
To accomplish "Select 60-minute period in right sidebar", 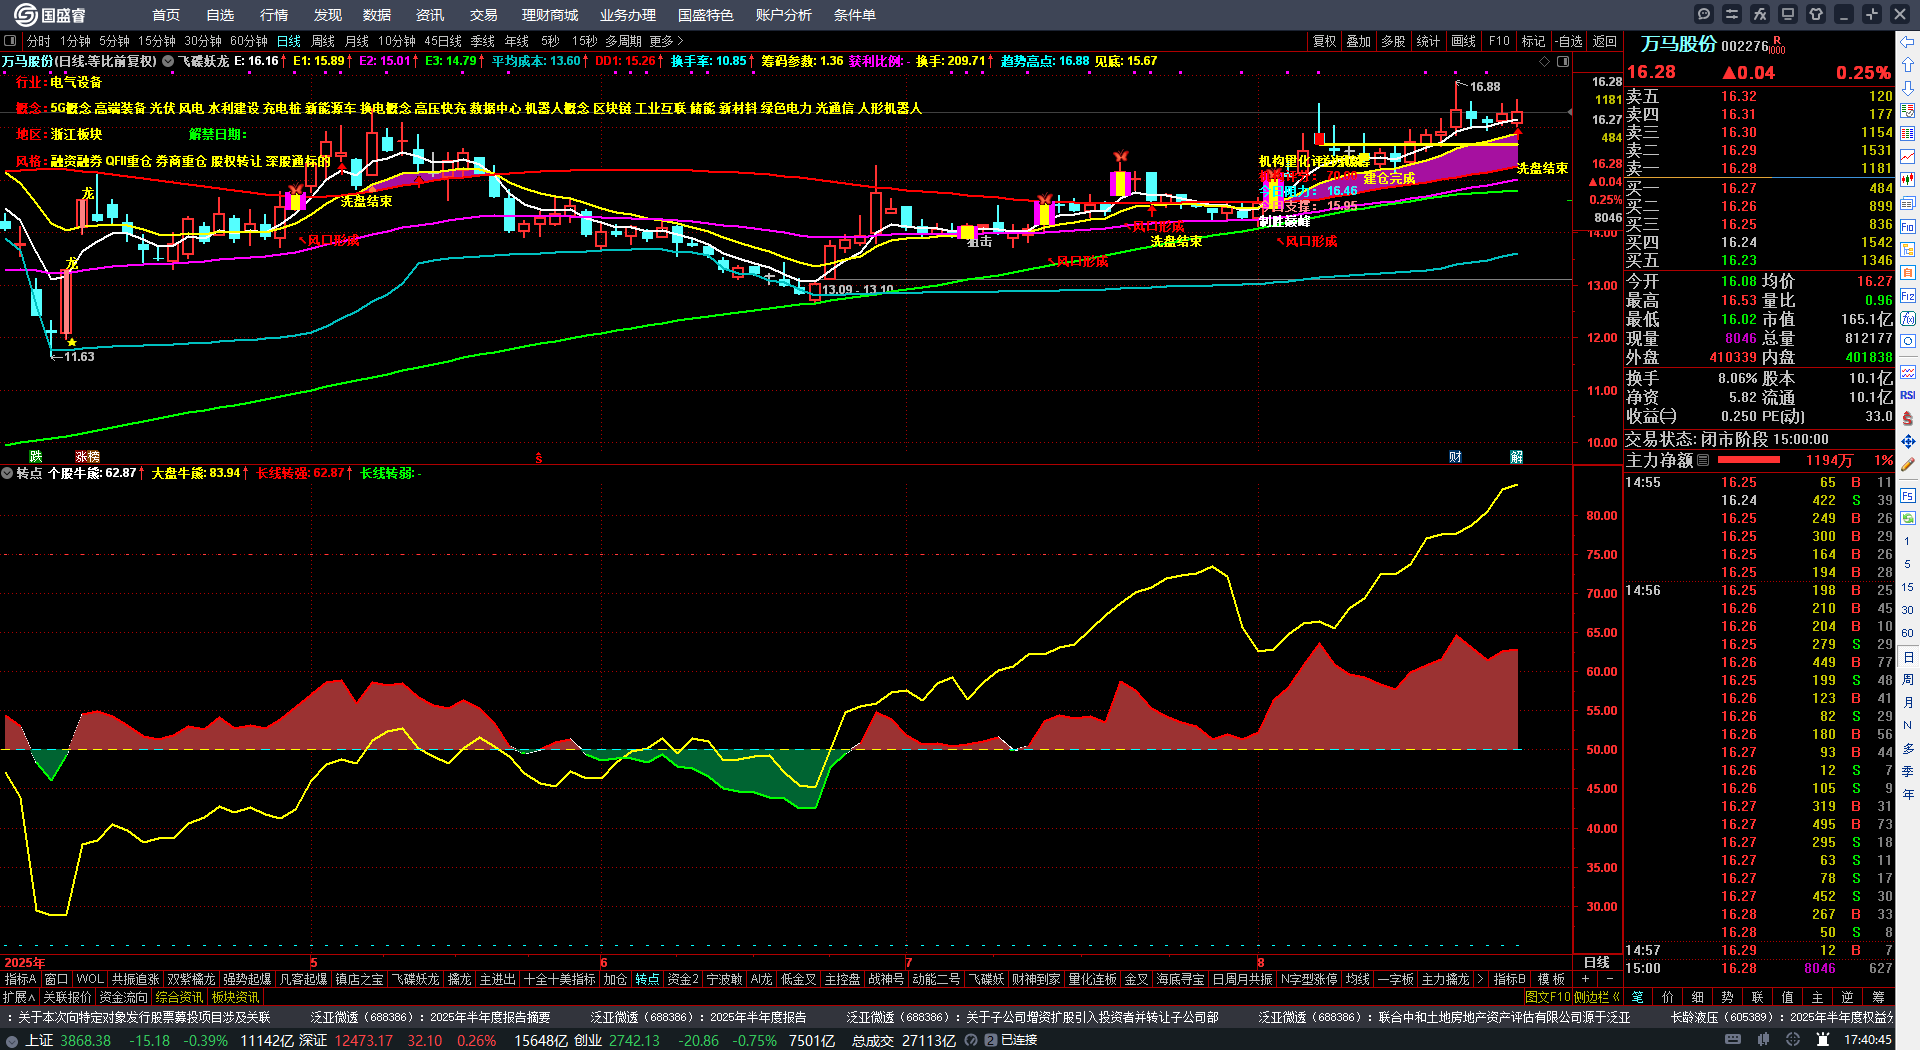I will (x=1908, y=633).
